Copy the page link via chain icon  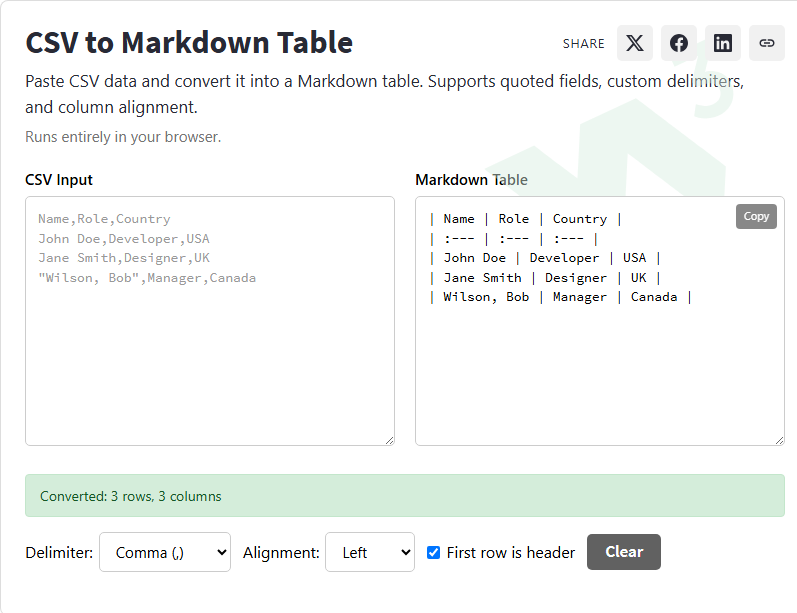coord(767,43)
